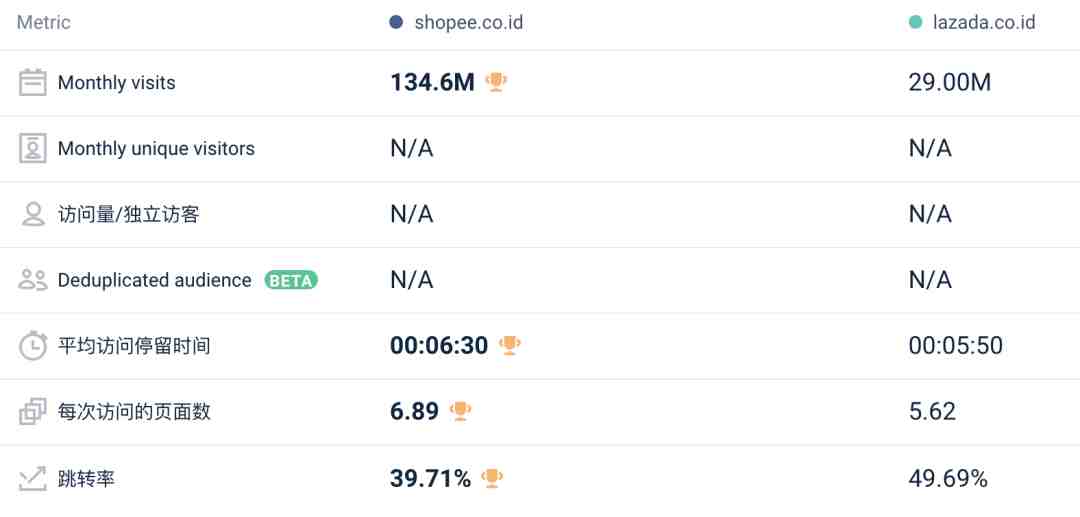Click the Deduplicated audience people icon
This screenshot has width=1080, height=517.
point(33,280)
